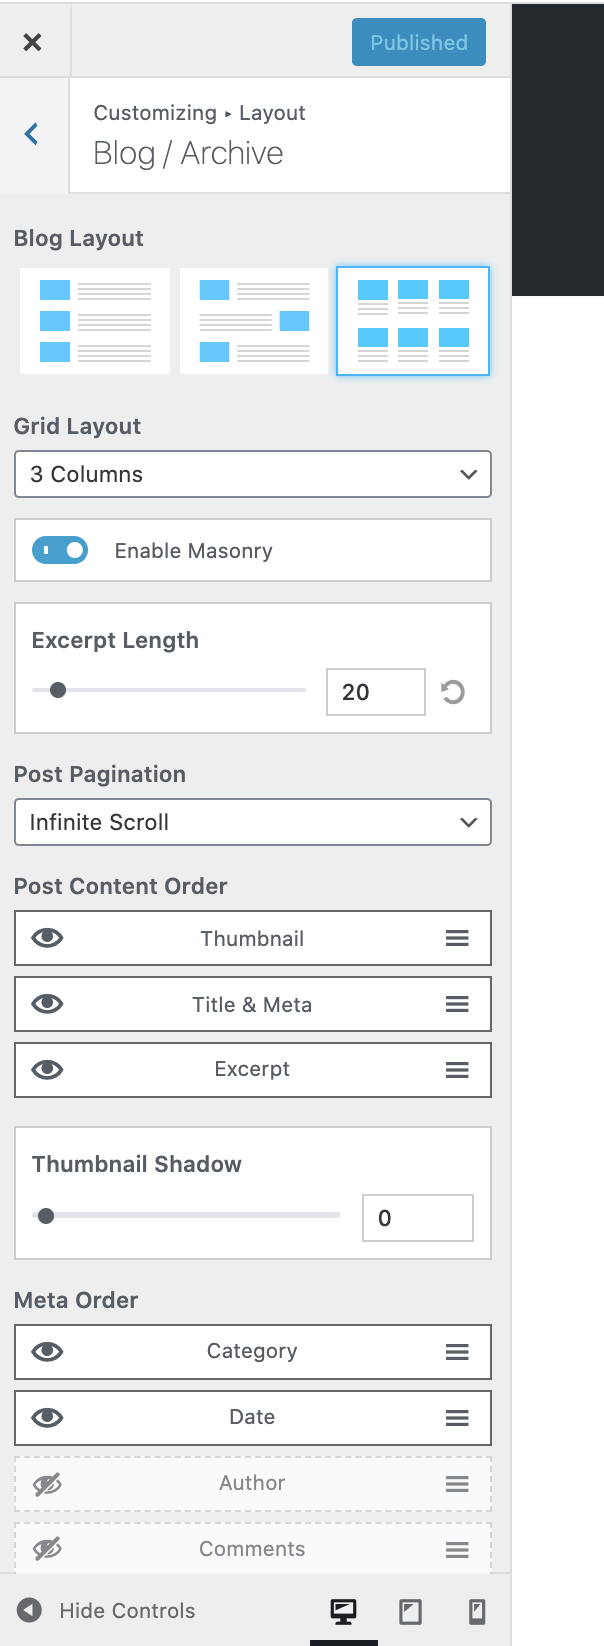The height and width of the screenshot is (1646, 604).
Task: Click the Hide Controls collapse arrow icon
Action: pos(30,1610)
